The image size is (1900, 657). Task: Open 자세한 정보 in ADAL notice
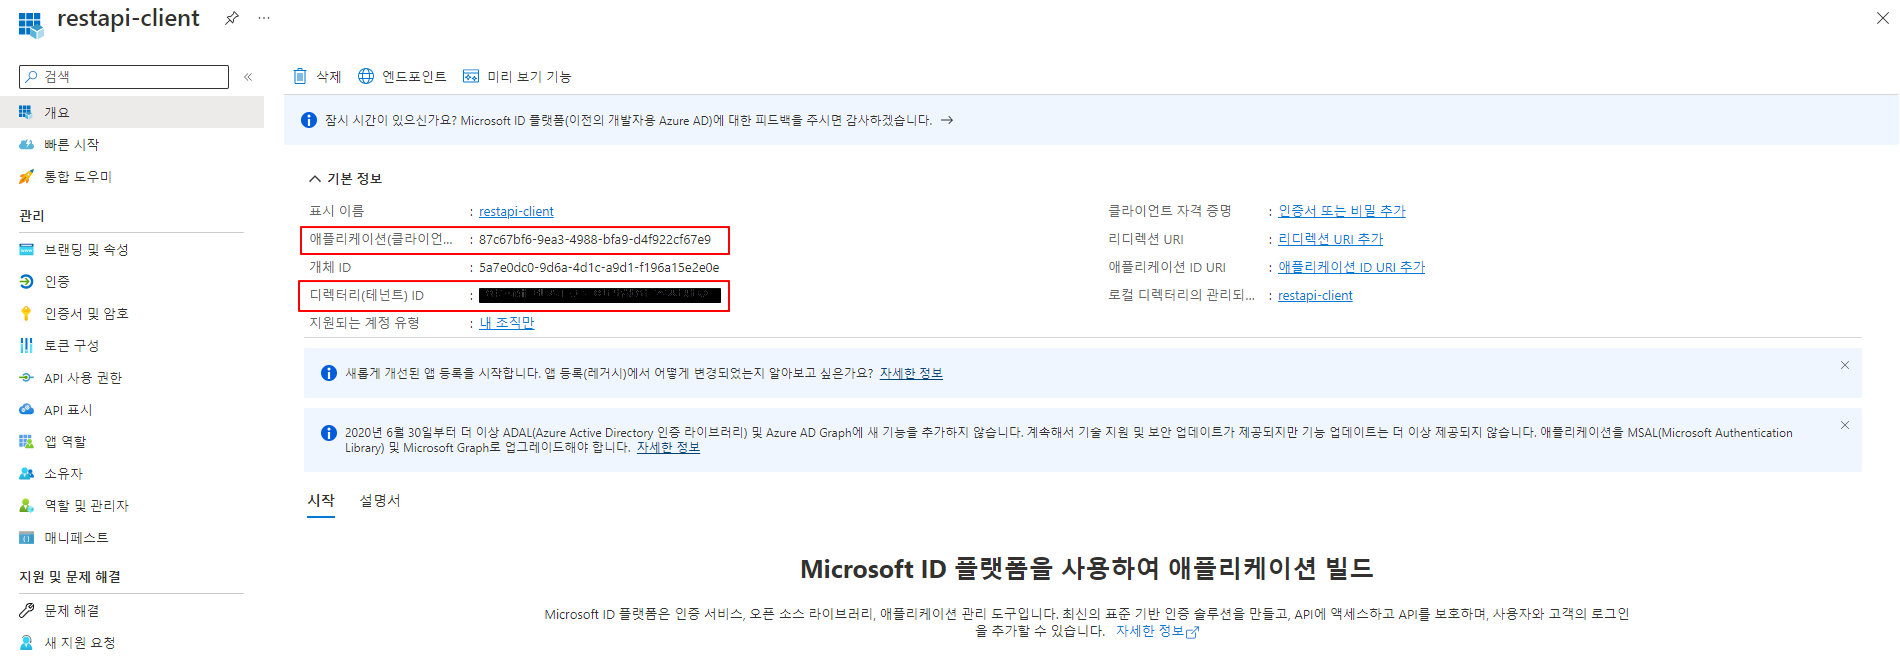(668, 447)
